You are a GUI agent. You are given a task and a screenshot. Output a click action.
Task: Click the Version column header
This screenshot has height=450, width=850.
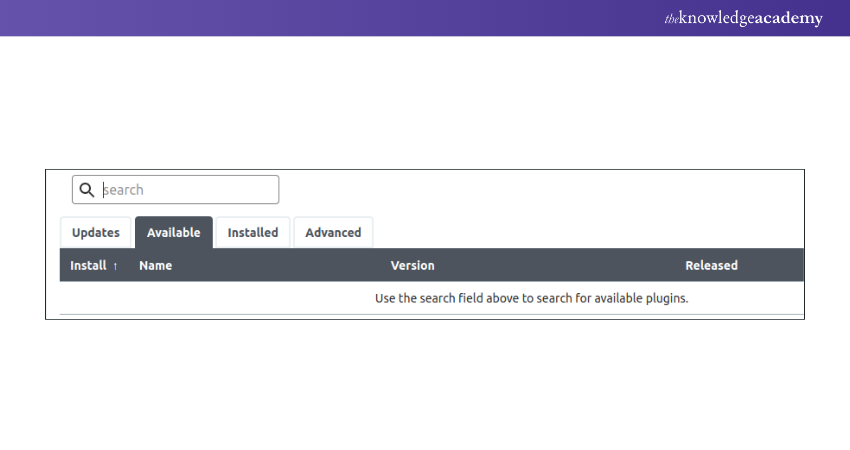(x=412, y=266)
